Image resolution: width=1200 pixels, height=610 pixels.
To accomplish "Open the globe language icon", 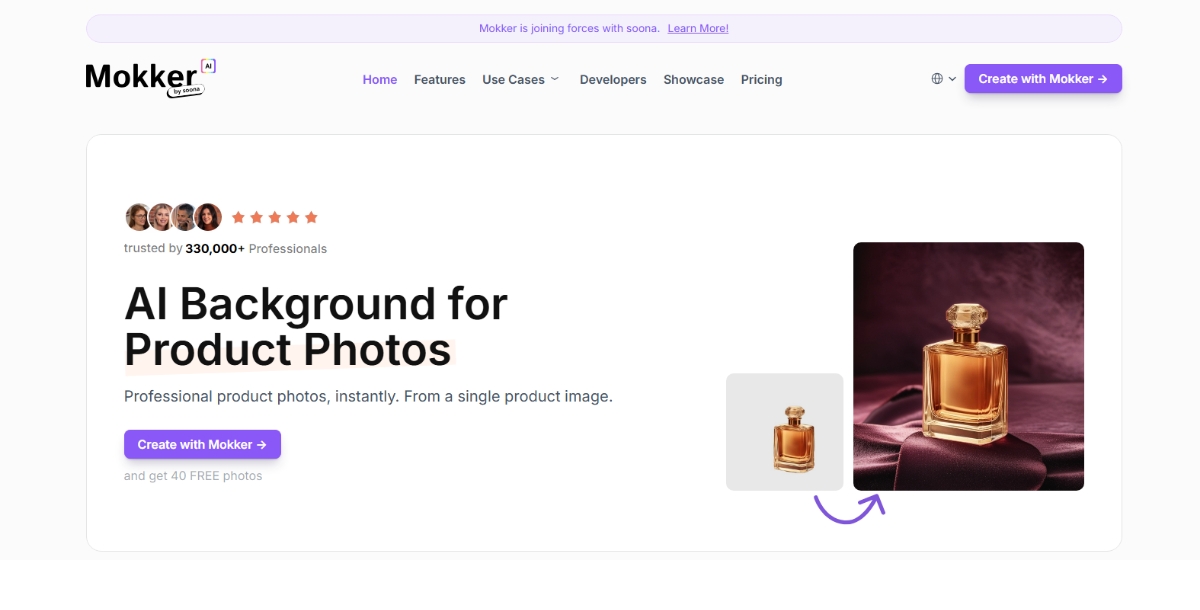I will [936, 78].
